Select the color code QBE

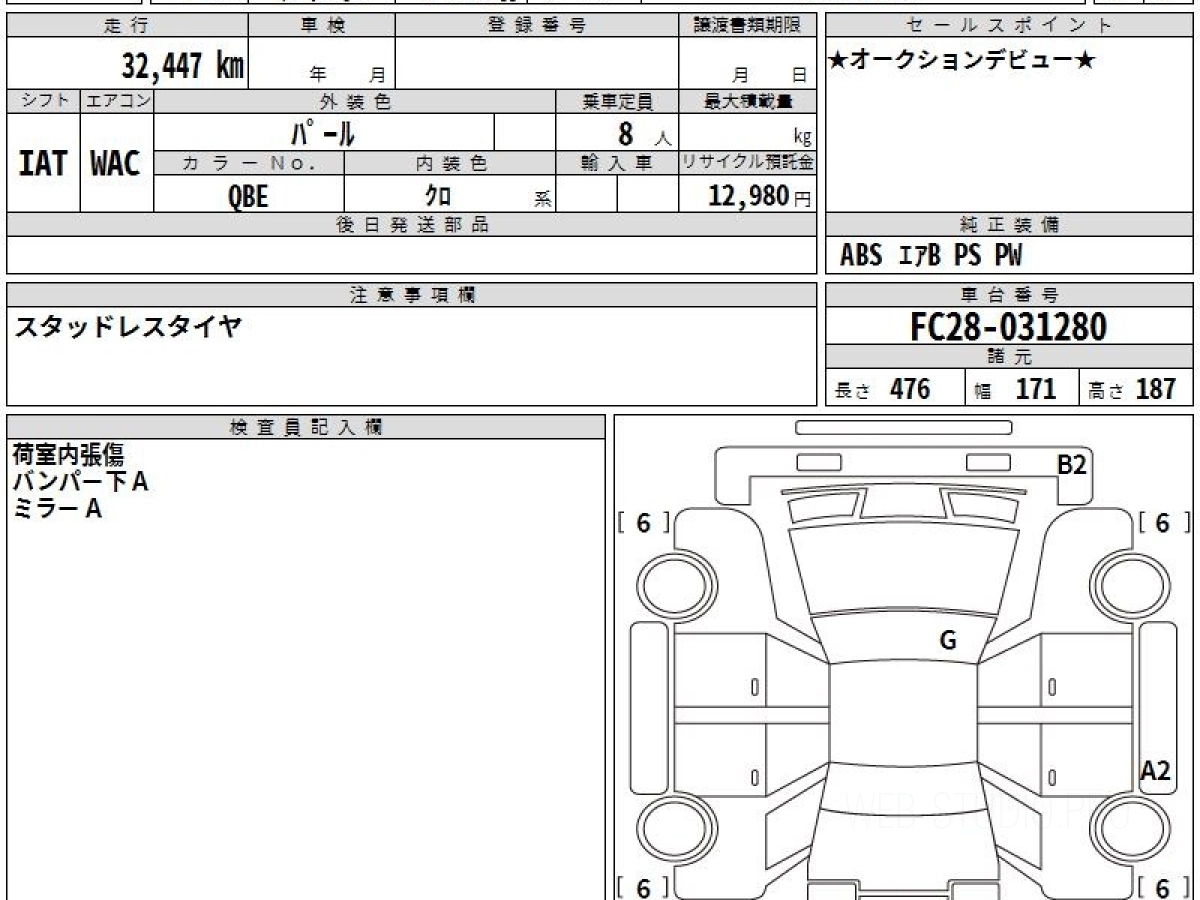coord(248,196)
